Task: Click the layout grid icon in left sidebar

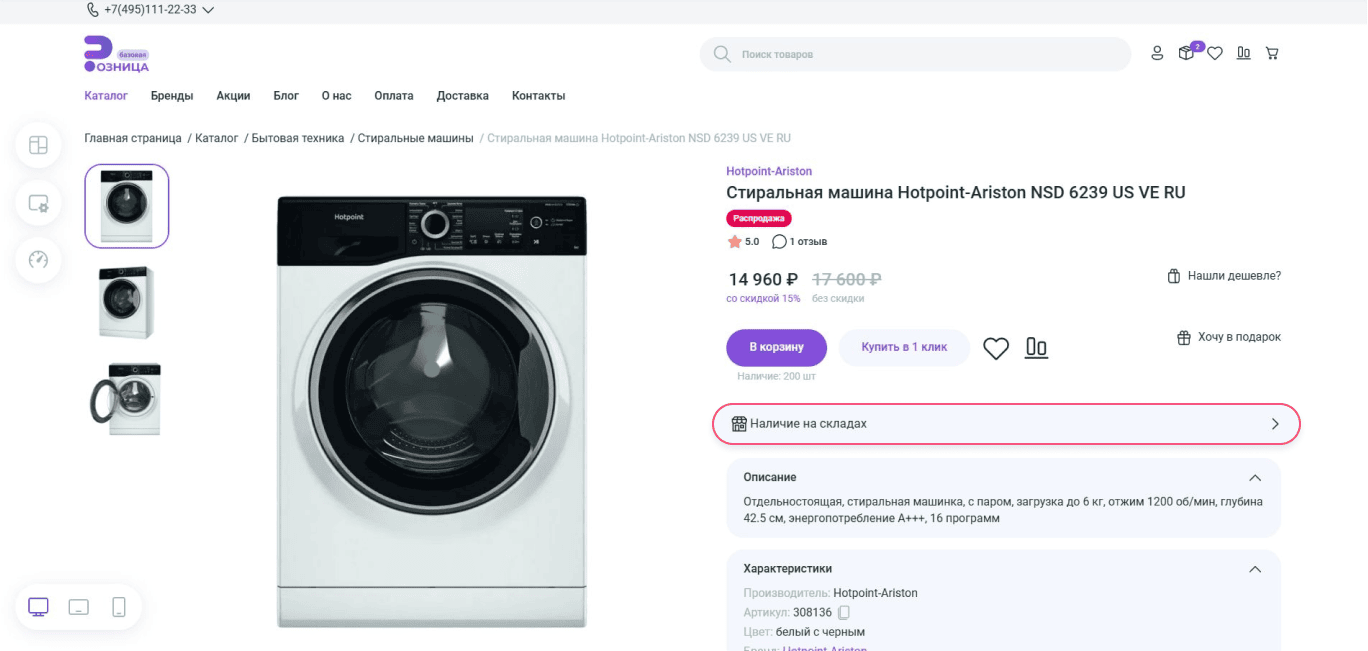Action: (x=38, y=145)
